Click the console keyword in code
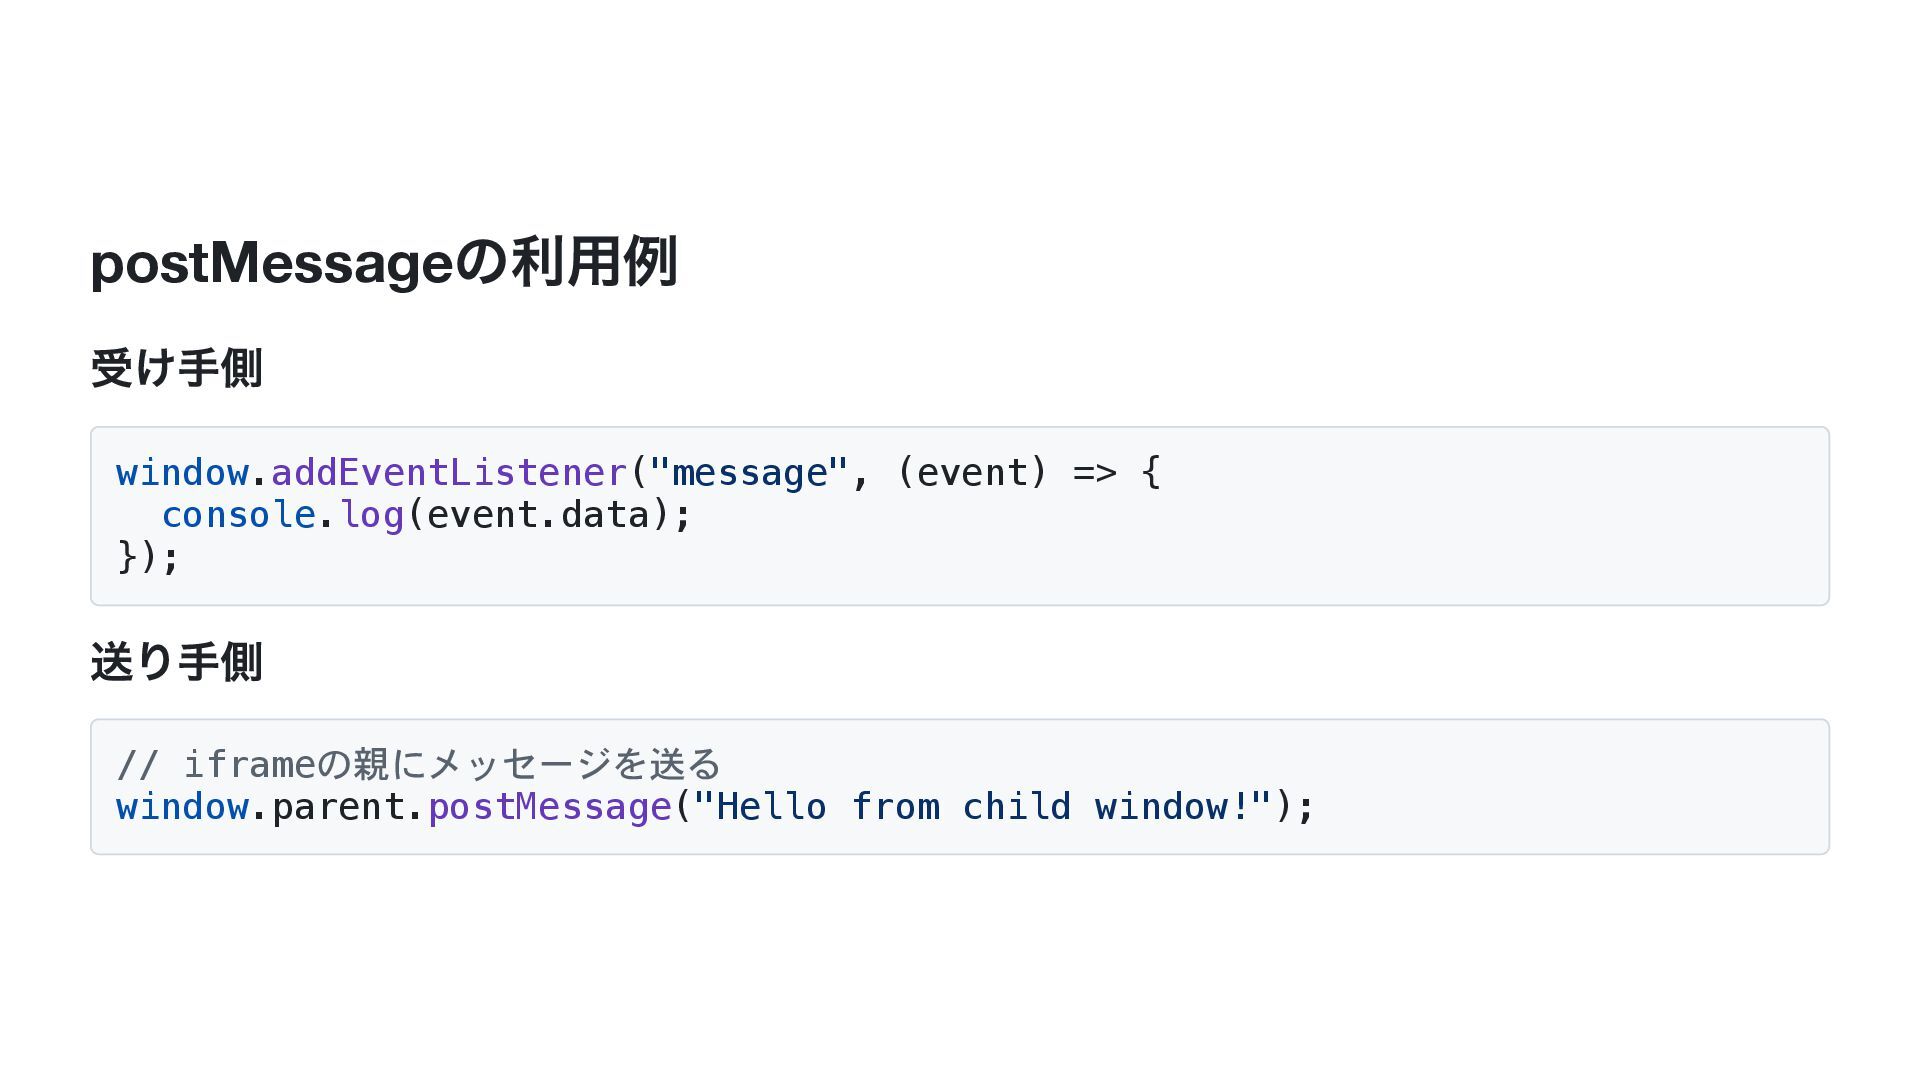The width and height of the screenshot is (1920, 1080). (238, 515)
